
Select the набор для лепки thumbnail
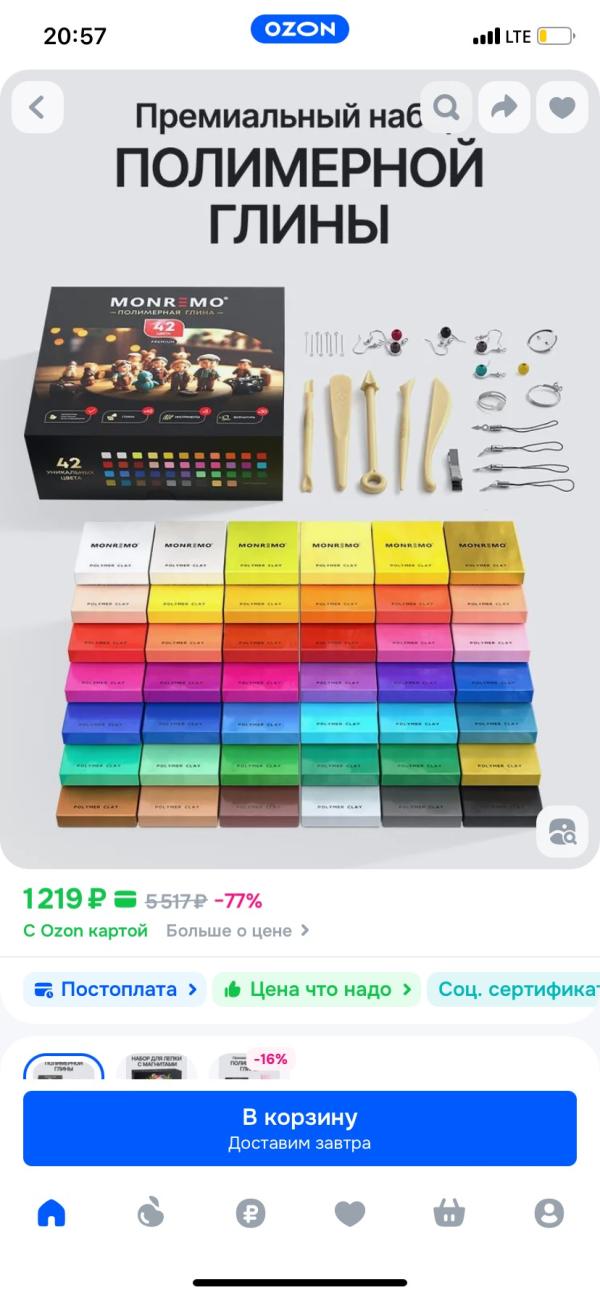click(x=157, y=1067)
